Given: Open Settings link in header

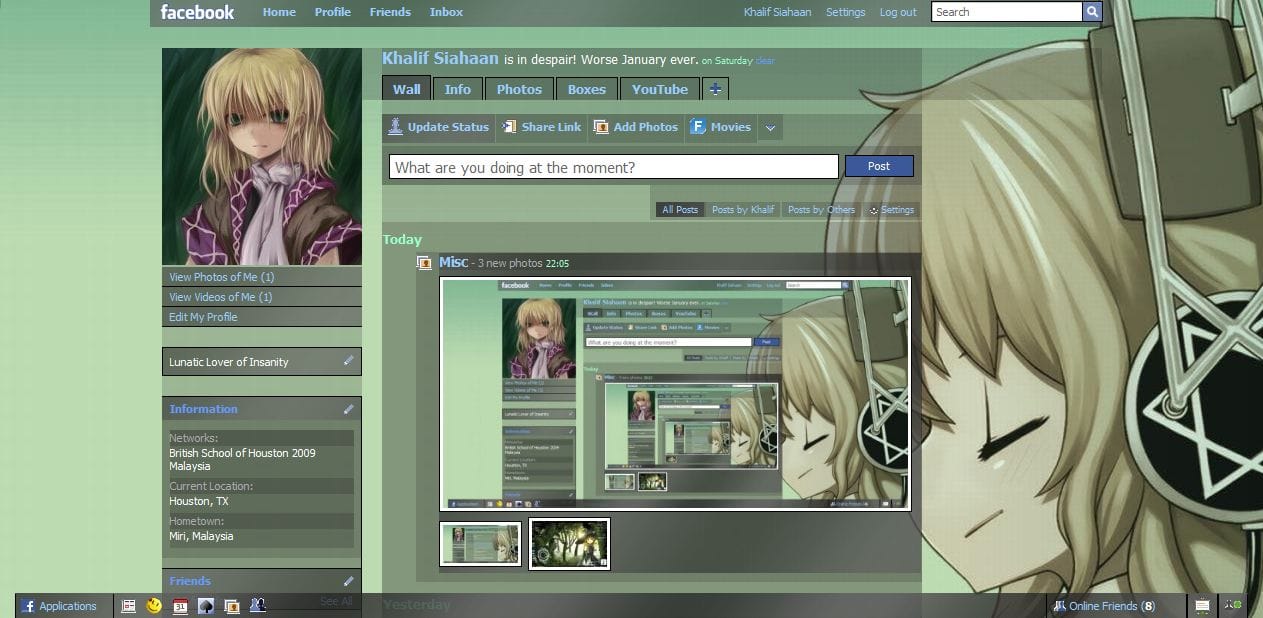Looking at the screenshot, I should pos(846,12).
